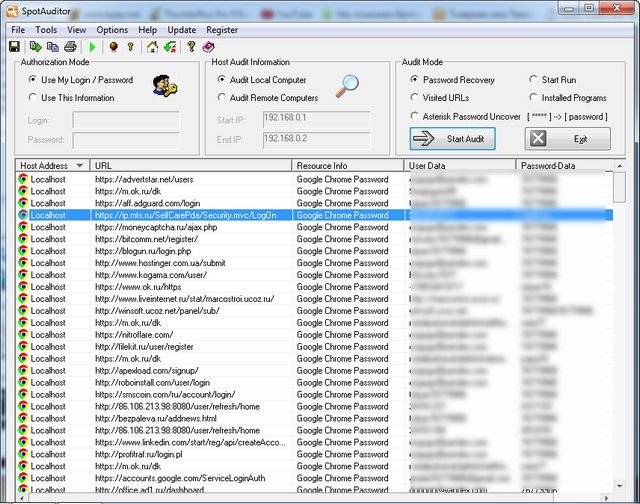640x504 pixels.
Task: Select Visited URLs audit mode
Action: tap(414, 97)
